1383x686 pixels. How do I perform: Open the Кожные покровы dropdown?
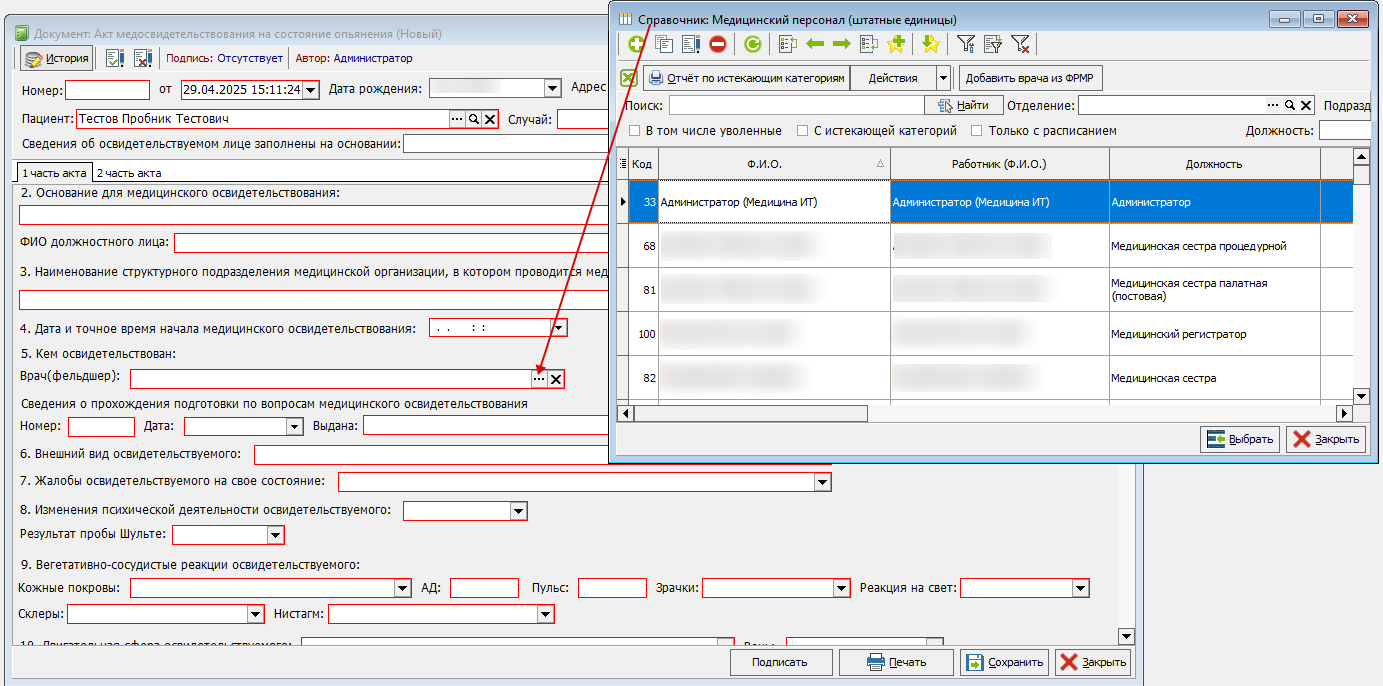tap(403, 588)
